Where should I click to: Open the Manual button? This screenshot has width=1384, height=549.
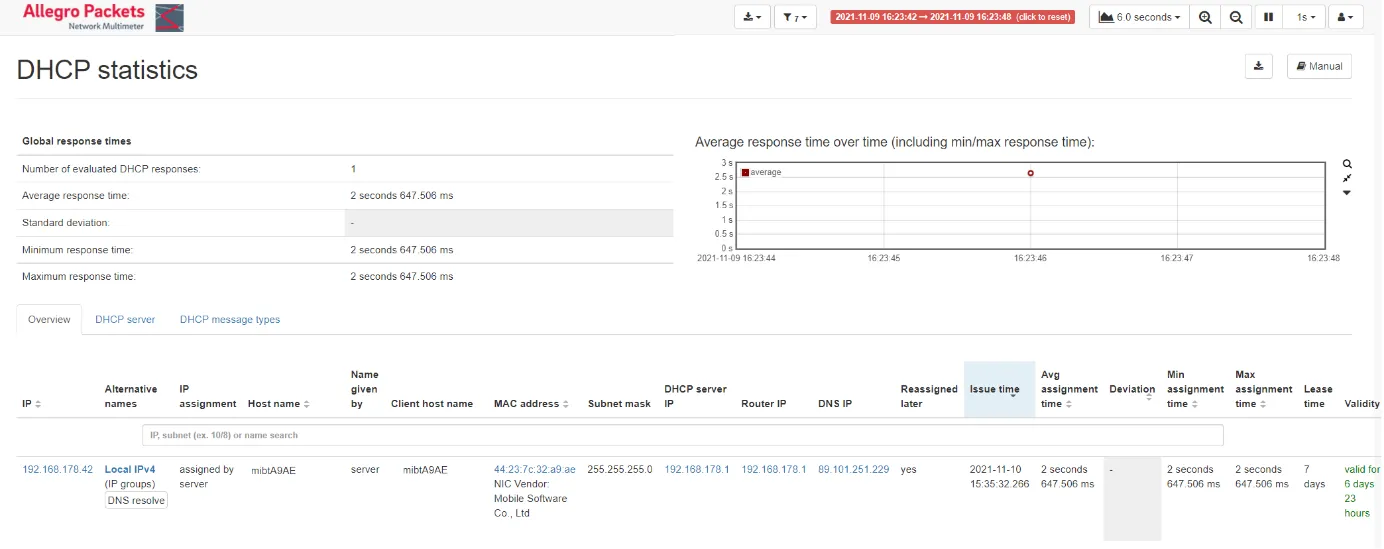point(1319,66)
